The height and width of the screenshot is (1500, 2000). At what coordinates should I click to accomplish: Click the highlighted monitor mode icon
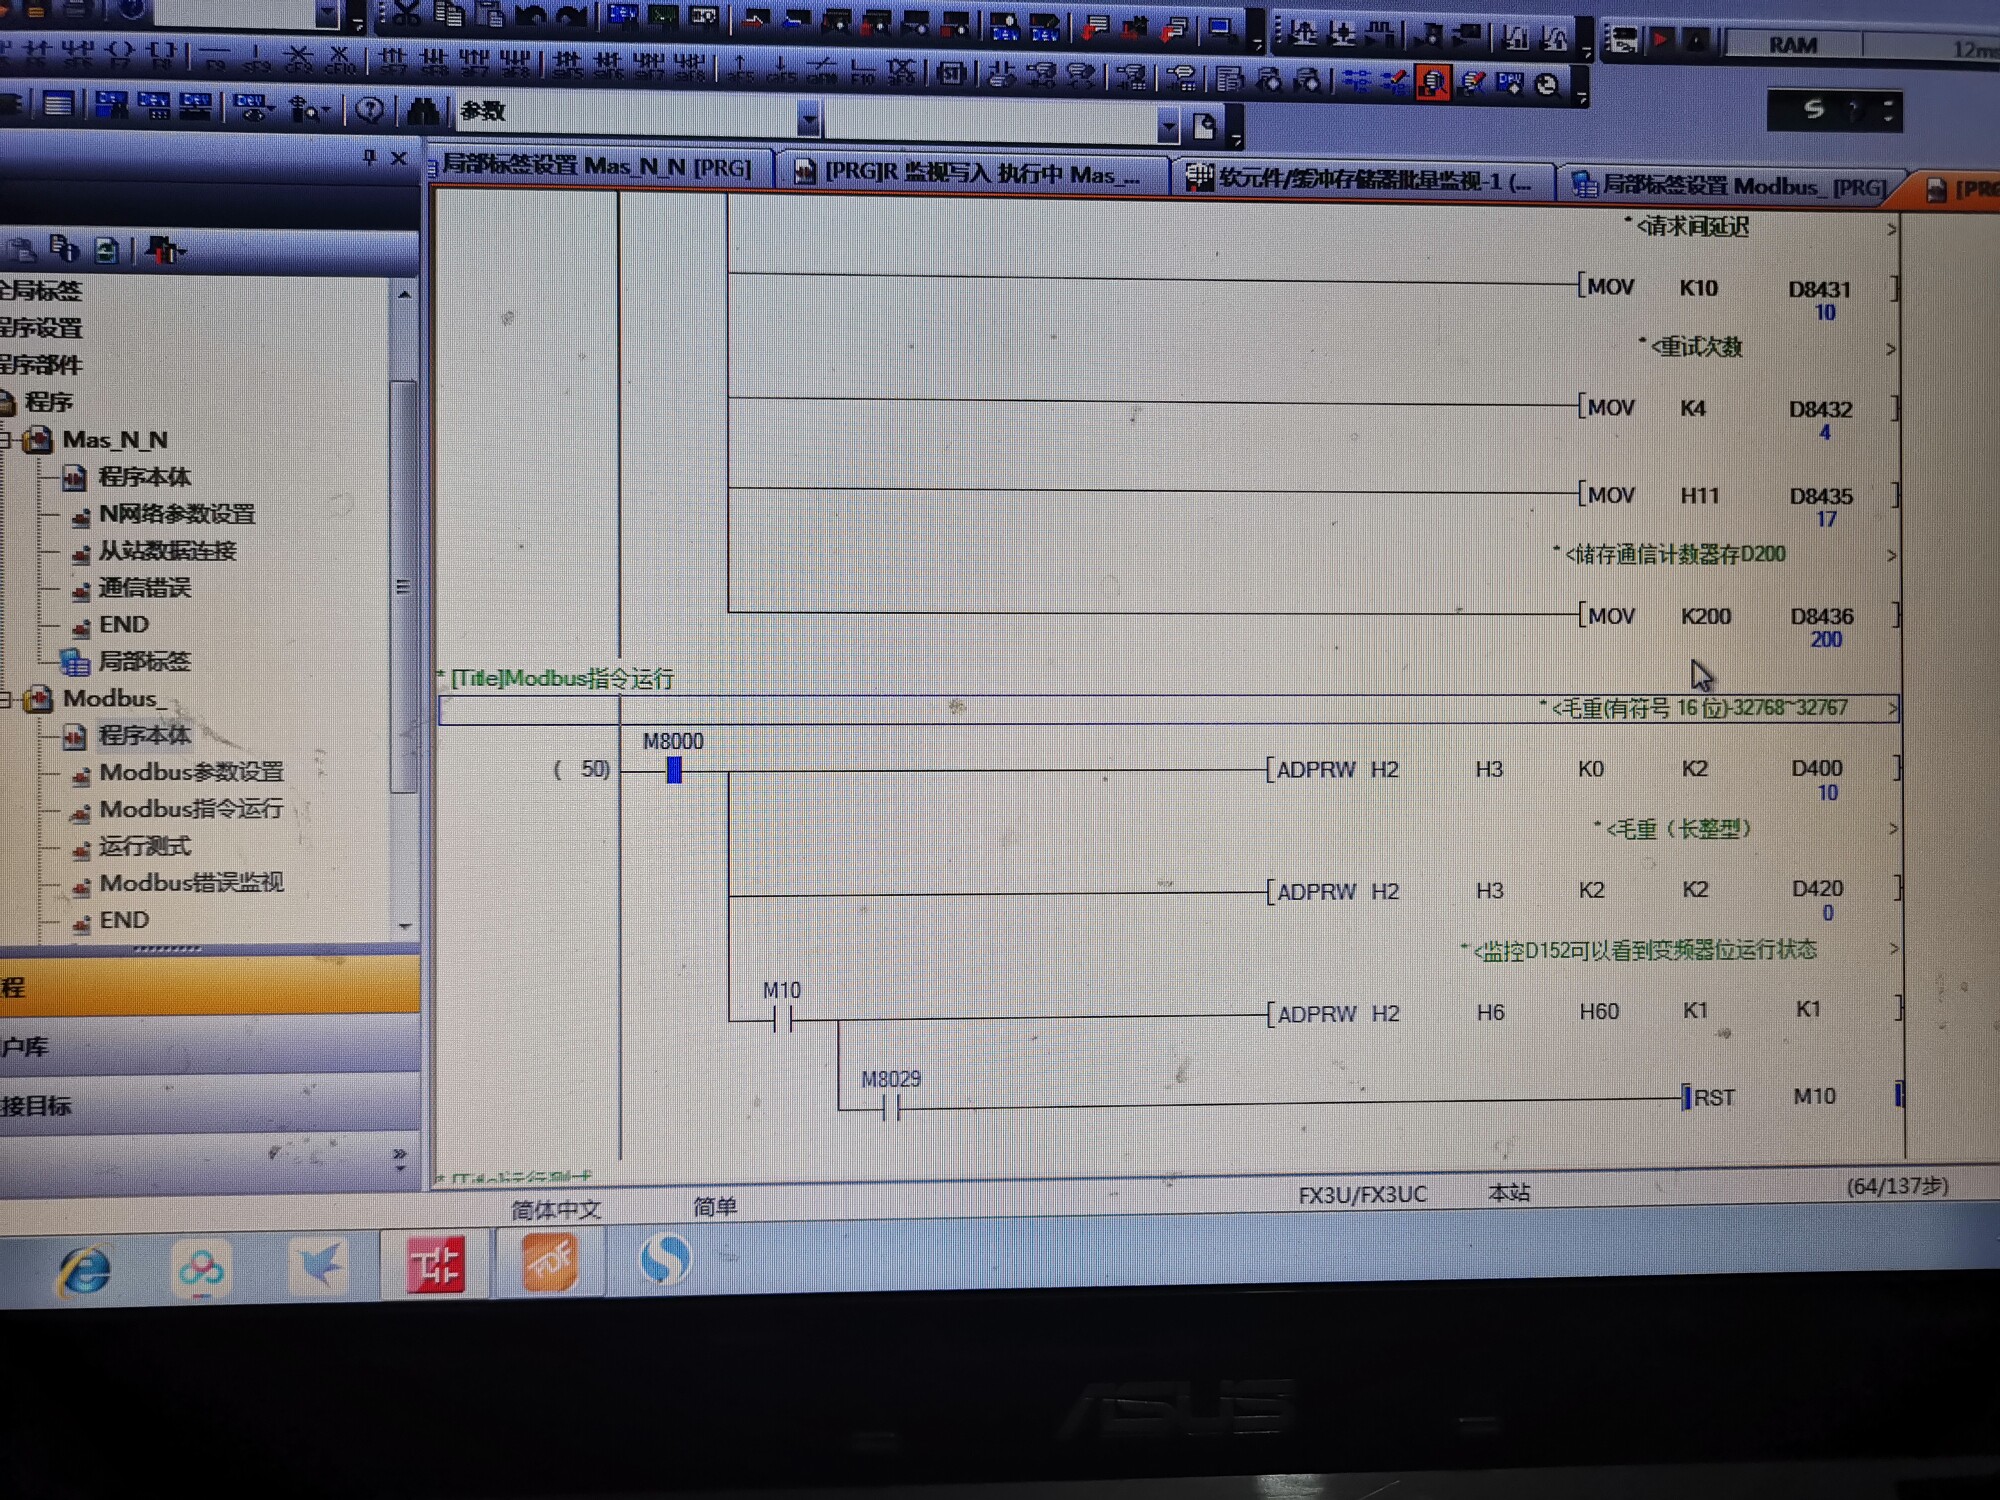(1432, 82)
